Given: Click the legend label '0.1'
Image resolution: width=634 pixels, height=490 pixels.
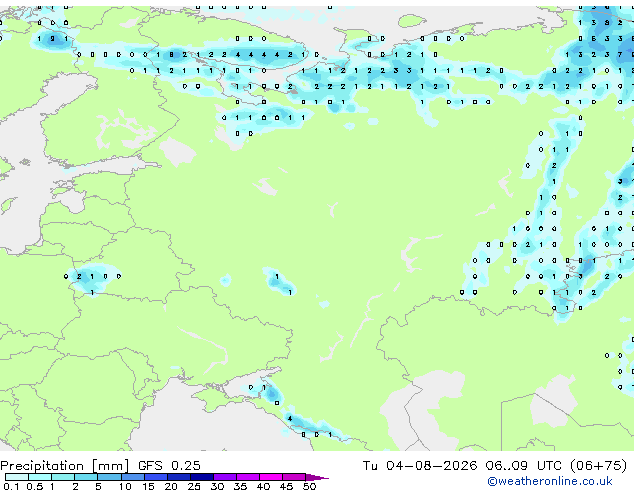Looking at the screenshot, I should click(11, 486).
